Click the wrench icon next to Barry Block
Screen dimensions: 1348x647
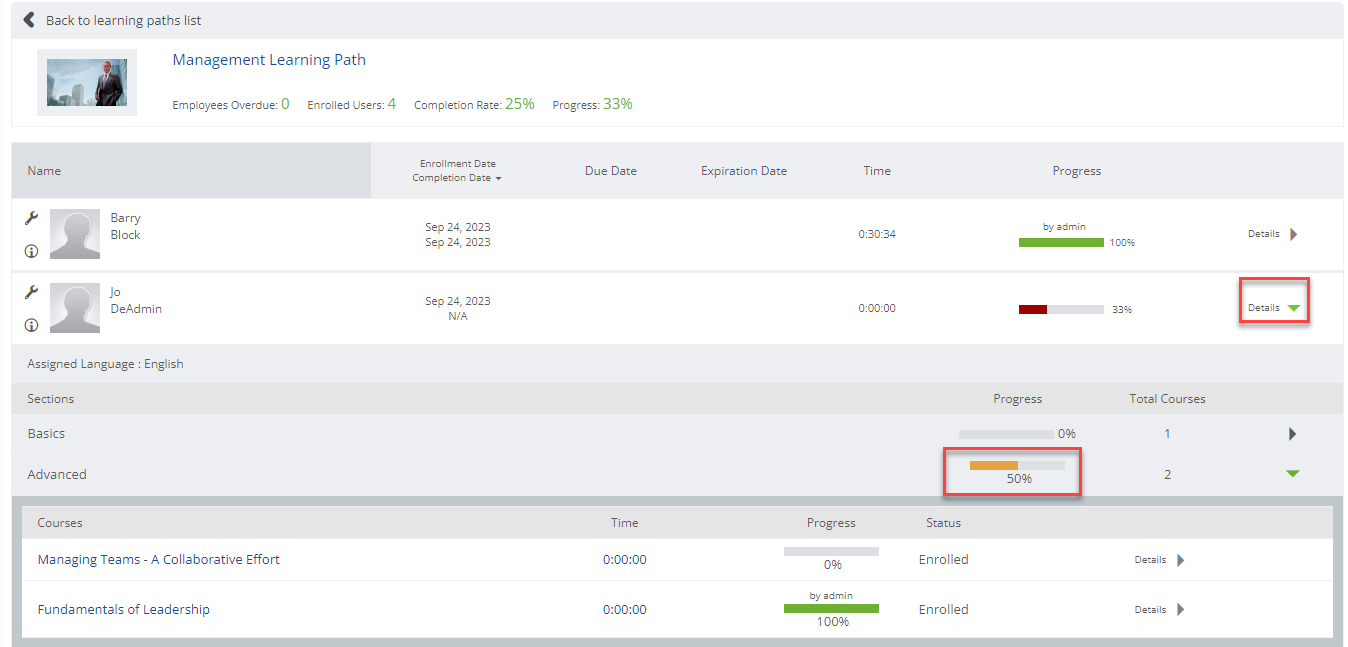point(30,216)
